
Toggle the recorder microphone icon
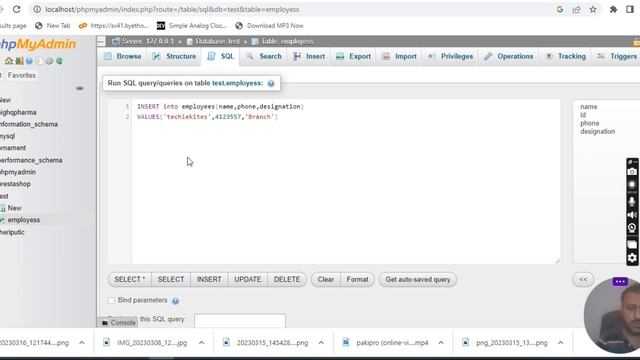(x=632, y=201)
